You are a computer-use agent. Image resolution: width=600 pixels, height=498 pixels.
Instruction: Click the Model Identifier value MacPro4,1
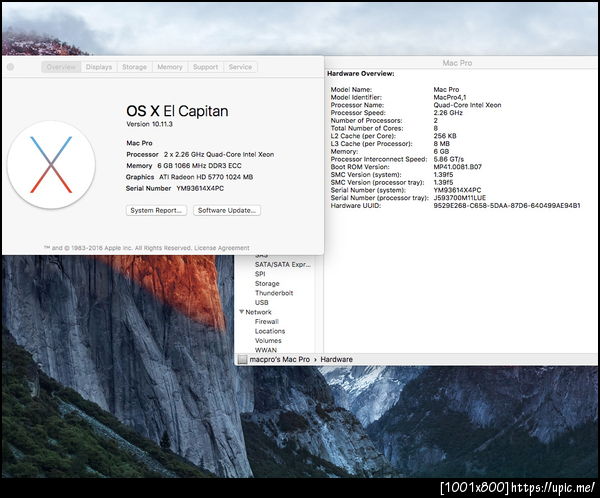pos(450,97)
